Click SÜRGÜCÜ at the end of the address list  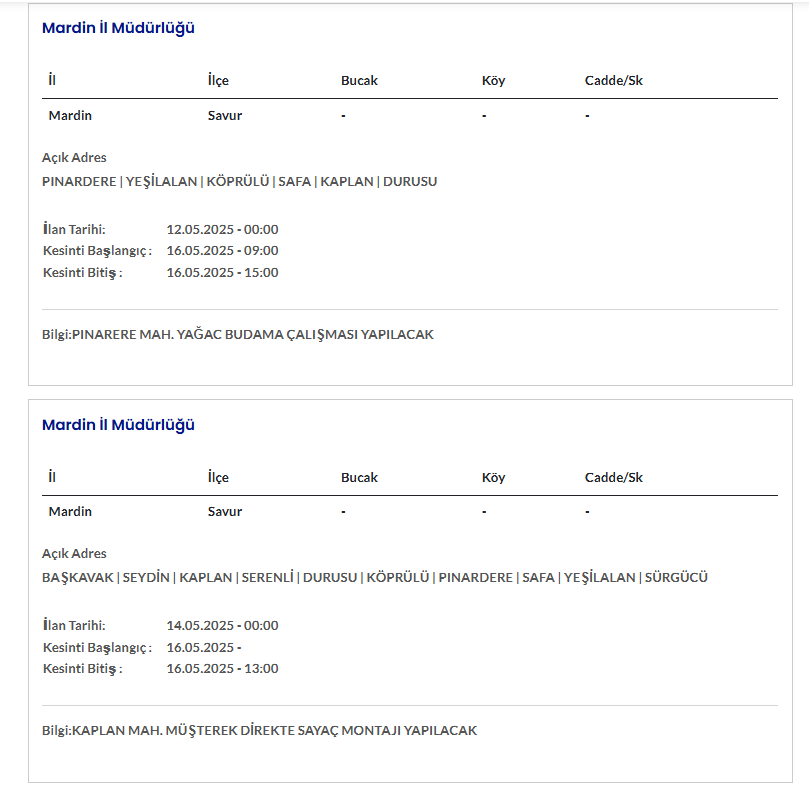676,577
